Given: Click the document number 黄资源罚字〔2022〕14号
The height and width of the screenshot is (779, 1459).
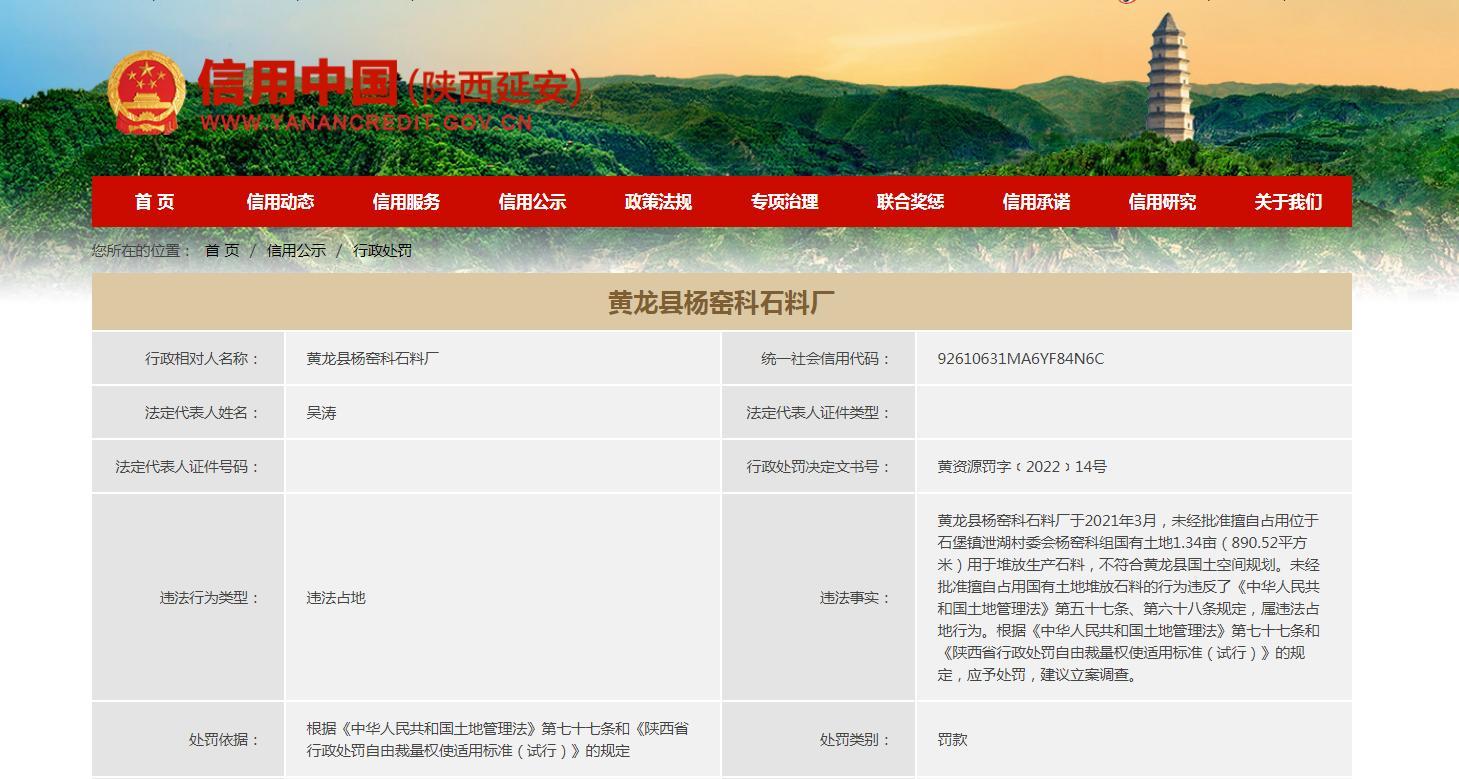Looking at the screenshot, I should (x=1022, y=467).
